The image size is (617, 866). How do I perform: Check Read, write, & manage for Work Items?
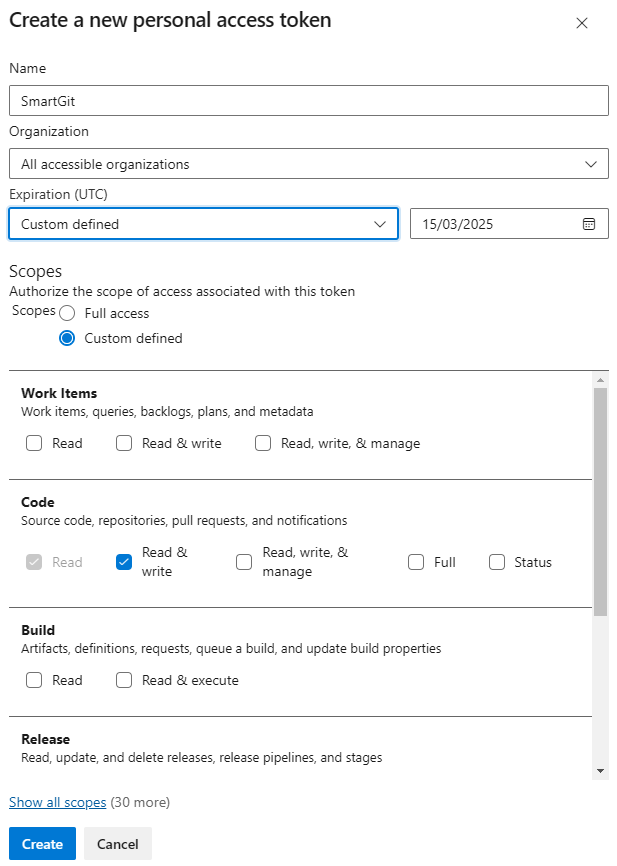[263, 442]
